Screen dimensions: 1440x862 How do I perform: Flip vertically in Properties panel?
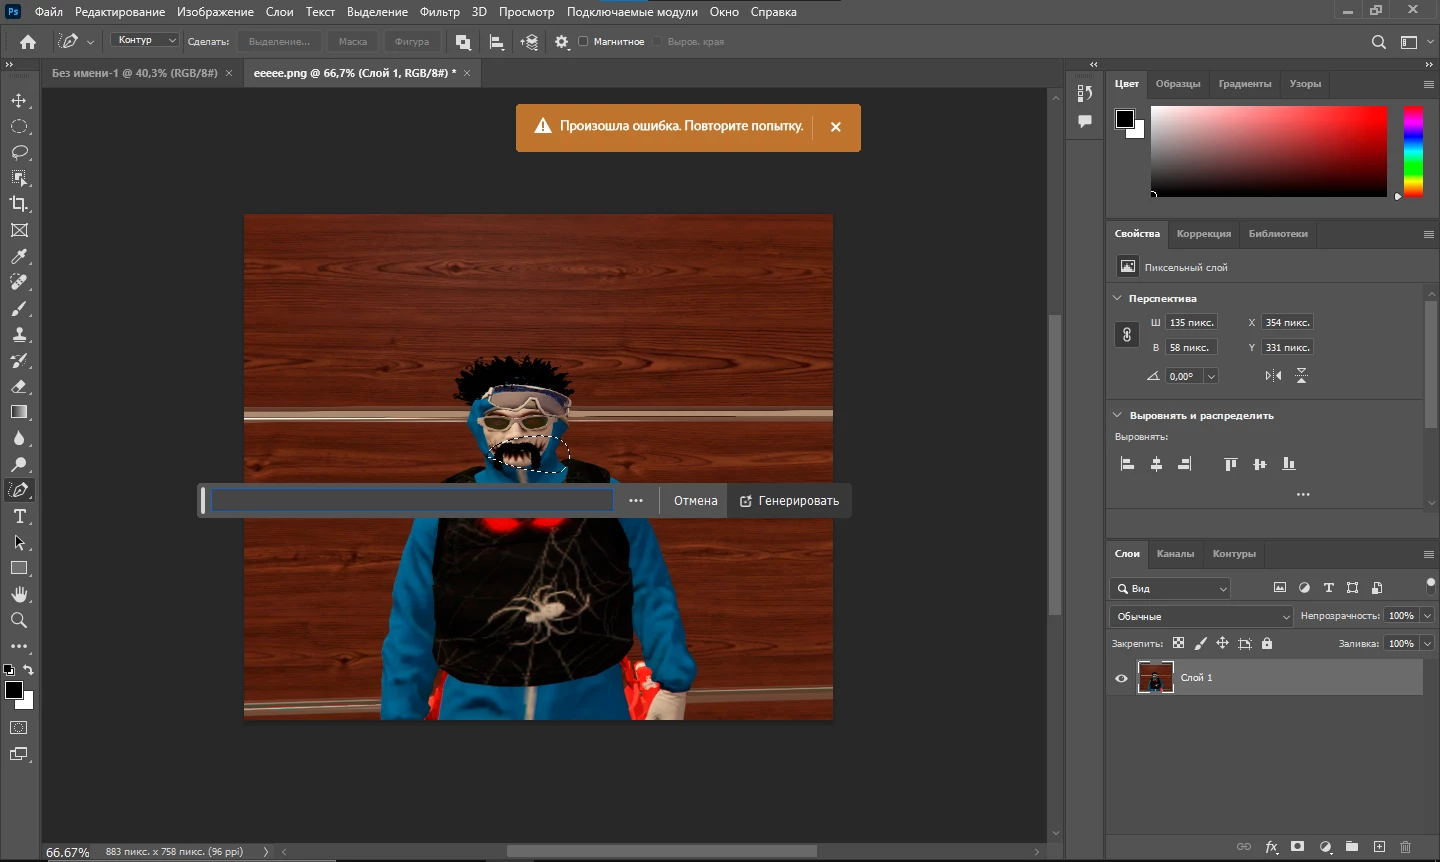pos(1301,376)
